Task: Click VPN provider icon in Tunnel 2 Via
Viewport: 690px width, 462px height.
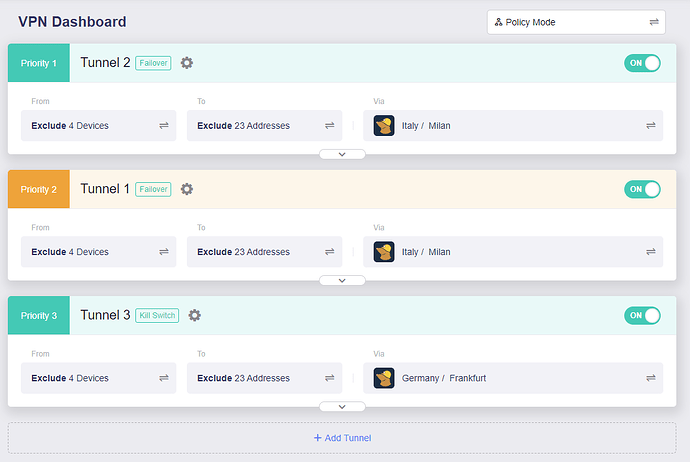Action: pos(384,126)
